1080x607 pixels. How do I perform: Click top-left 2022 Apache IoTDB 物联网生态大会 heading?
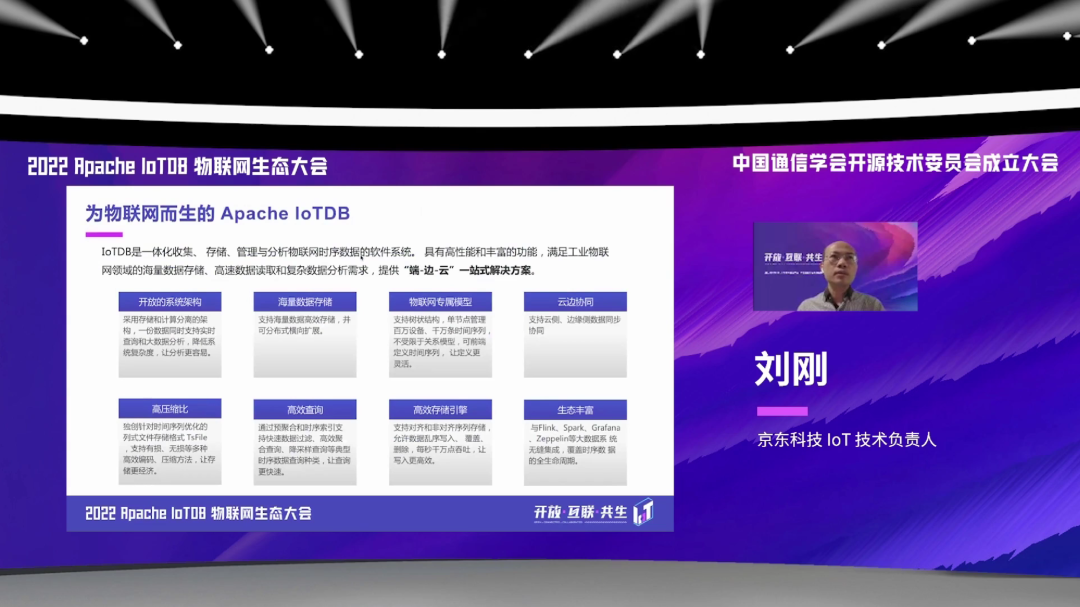(177, 166)
